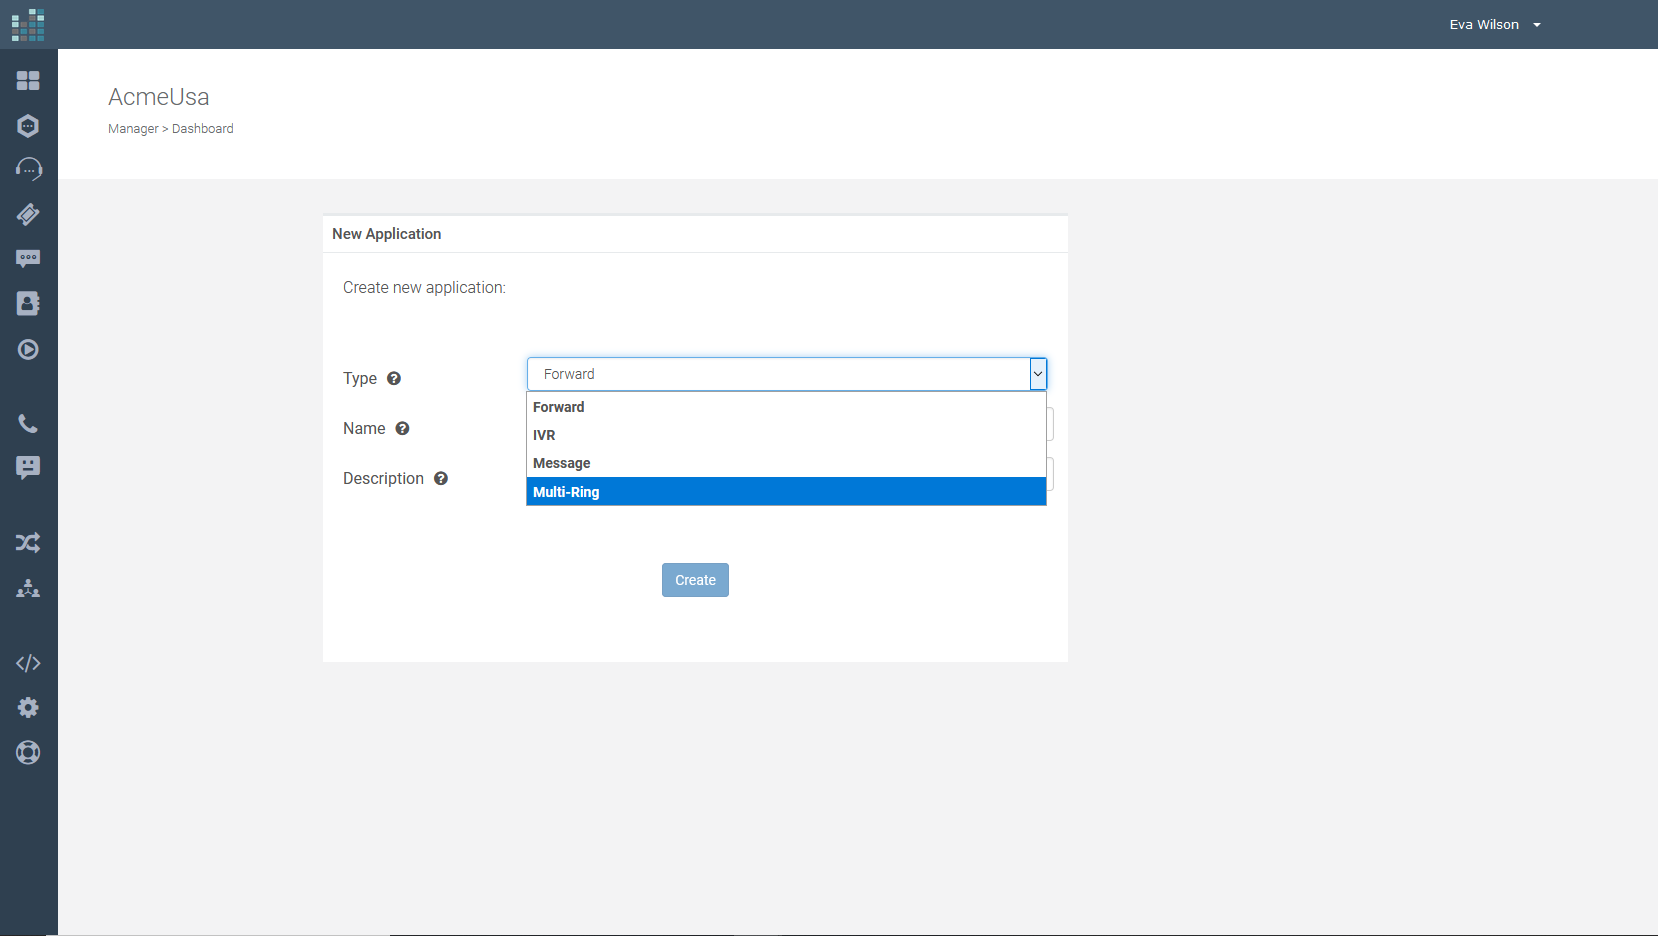Open the SMS message bubble sidebar icon
Screen dimensions: 1658x936
point(28,468)
